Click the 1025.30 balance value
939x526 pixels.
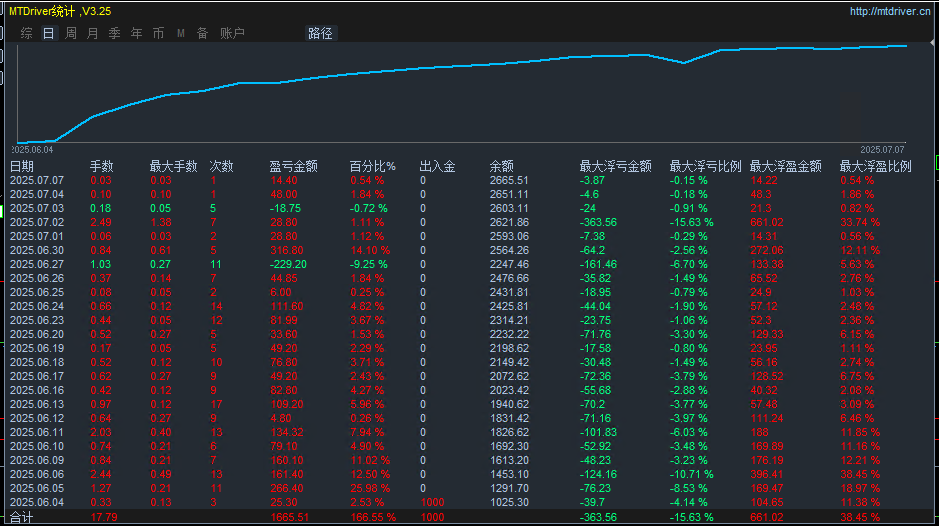(x=509, y=502)
